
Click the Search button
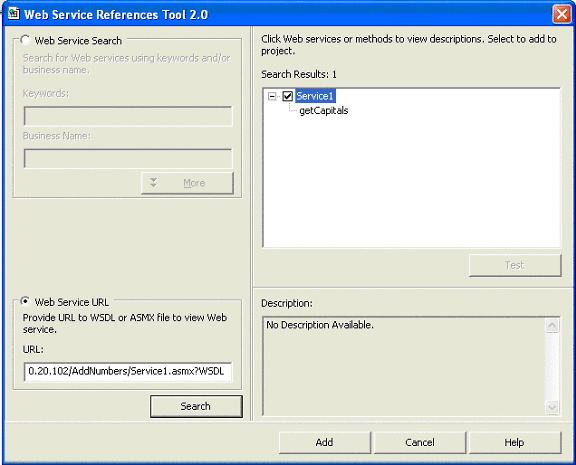[x=196, y=406]
